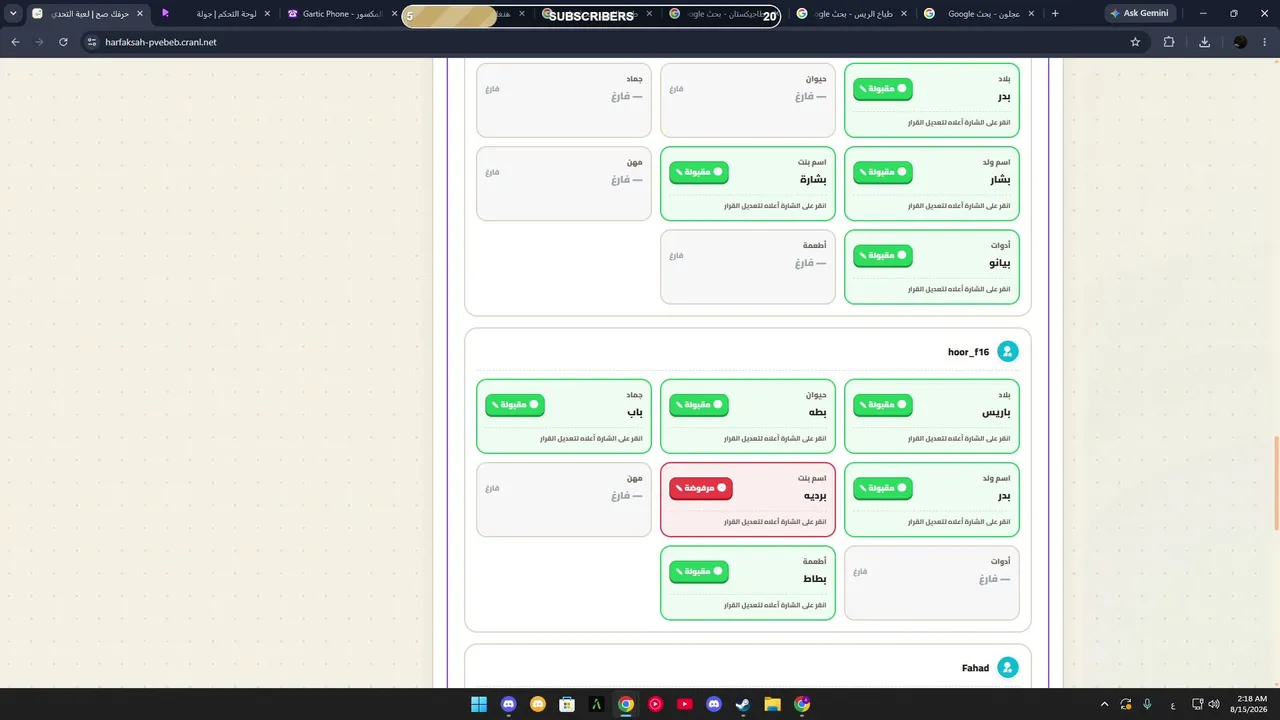This screenshot has height=720, width=1280.
Task: Click the player name Fahad
Action: 975,668
